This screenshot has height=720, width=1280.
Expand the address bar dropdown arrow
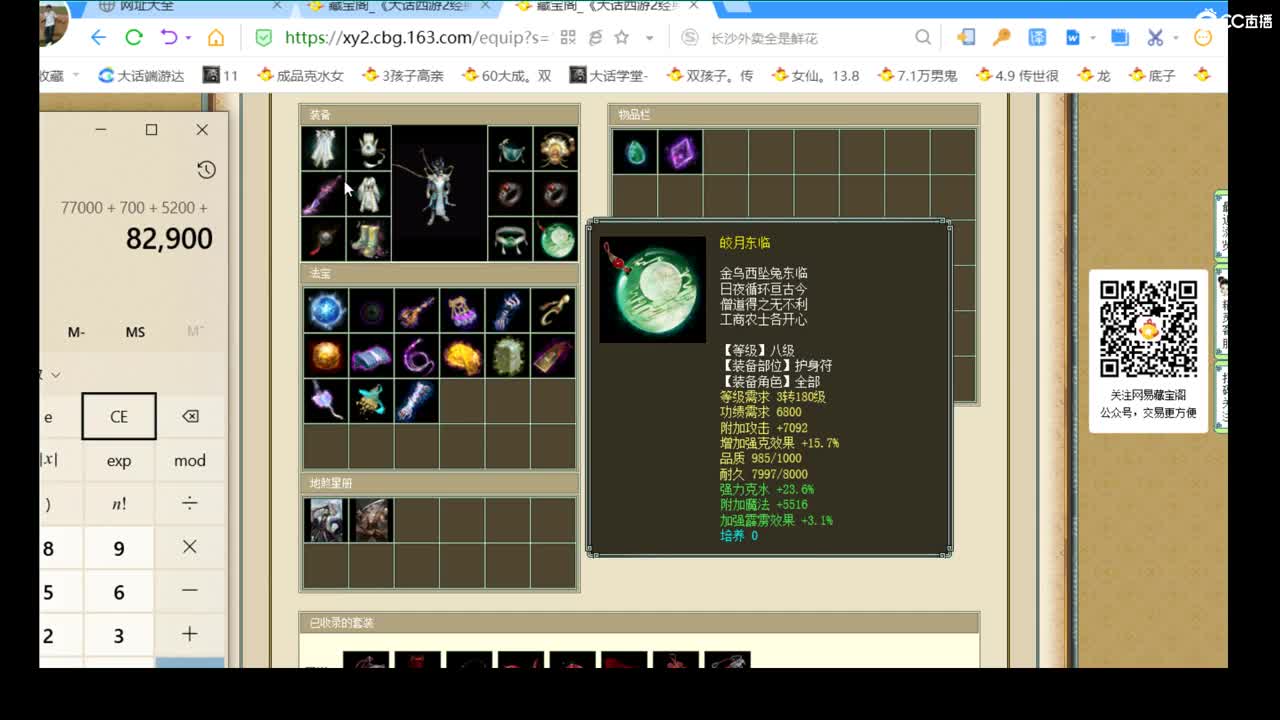(x=649, y=38)
